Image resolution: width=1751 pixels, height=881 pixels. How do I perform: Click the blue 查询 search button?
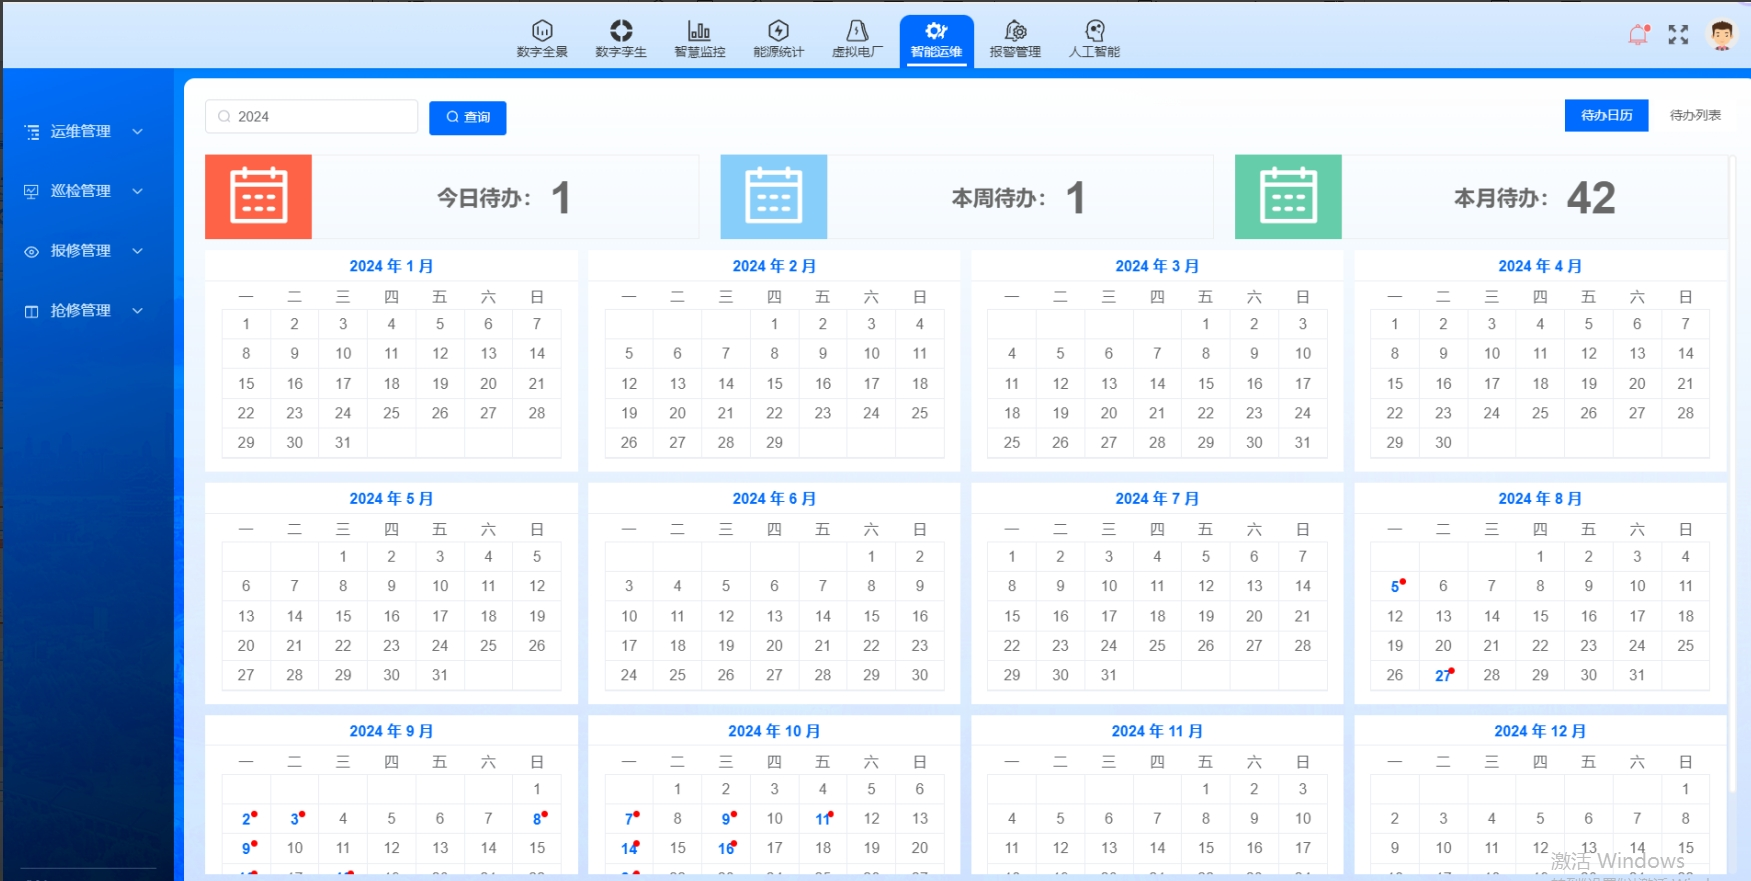pyautogui.click(x=468, y=117)
